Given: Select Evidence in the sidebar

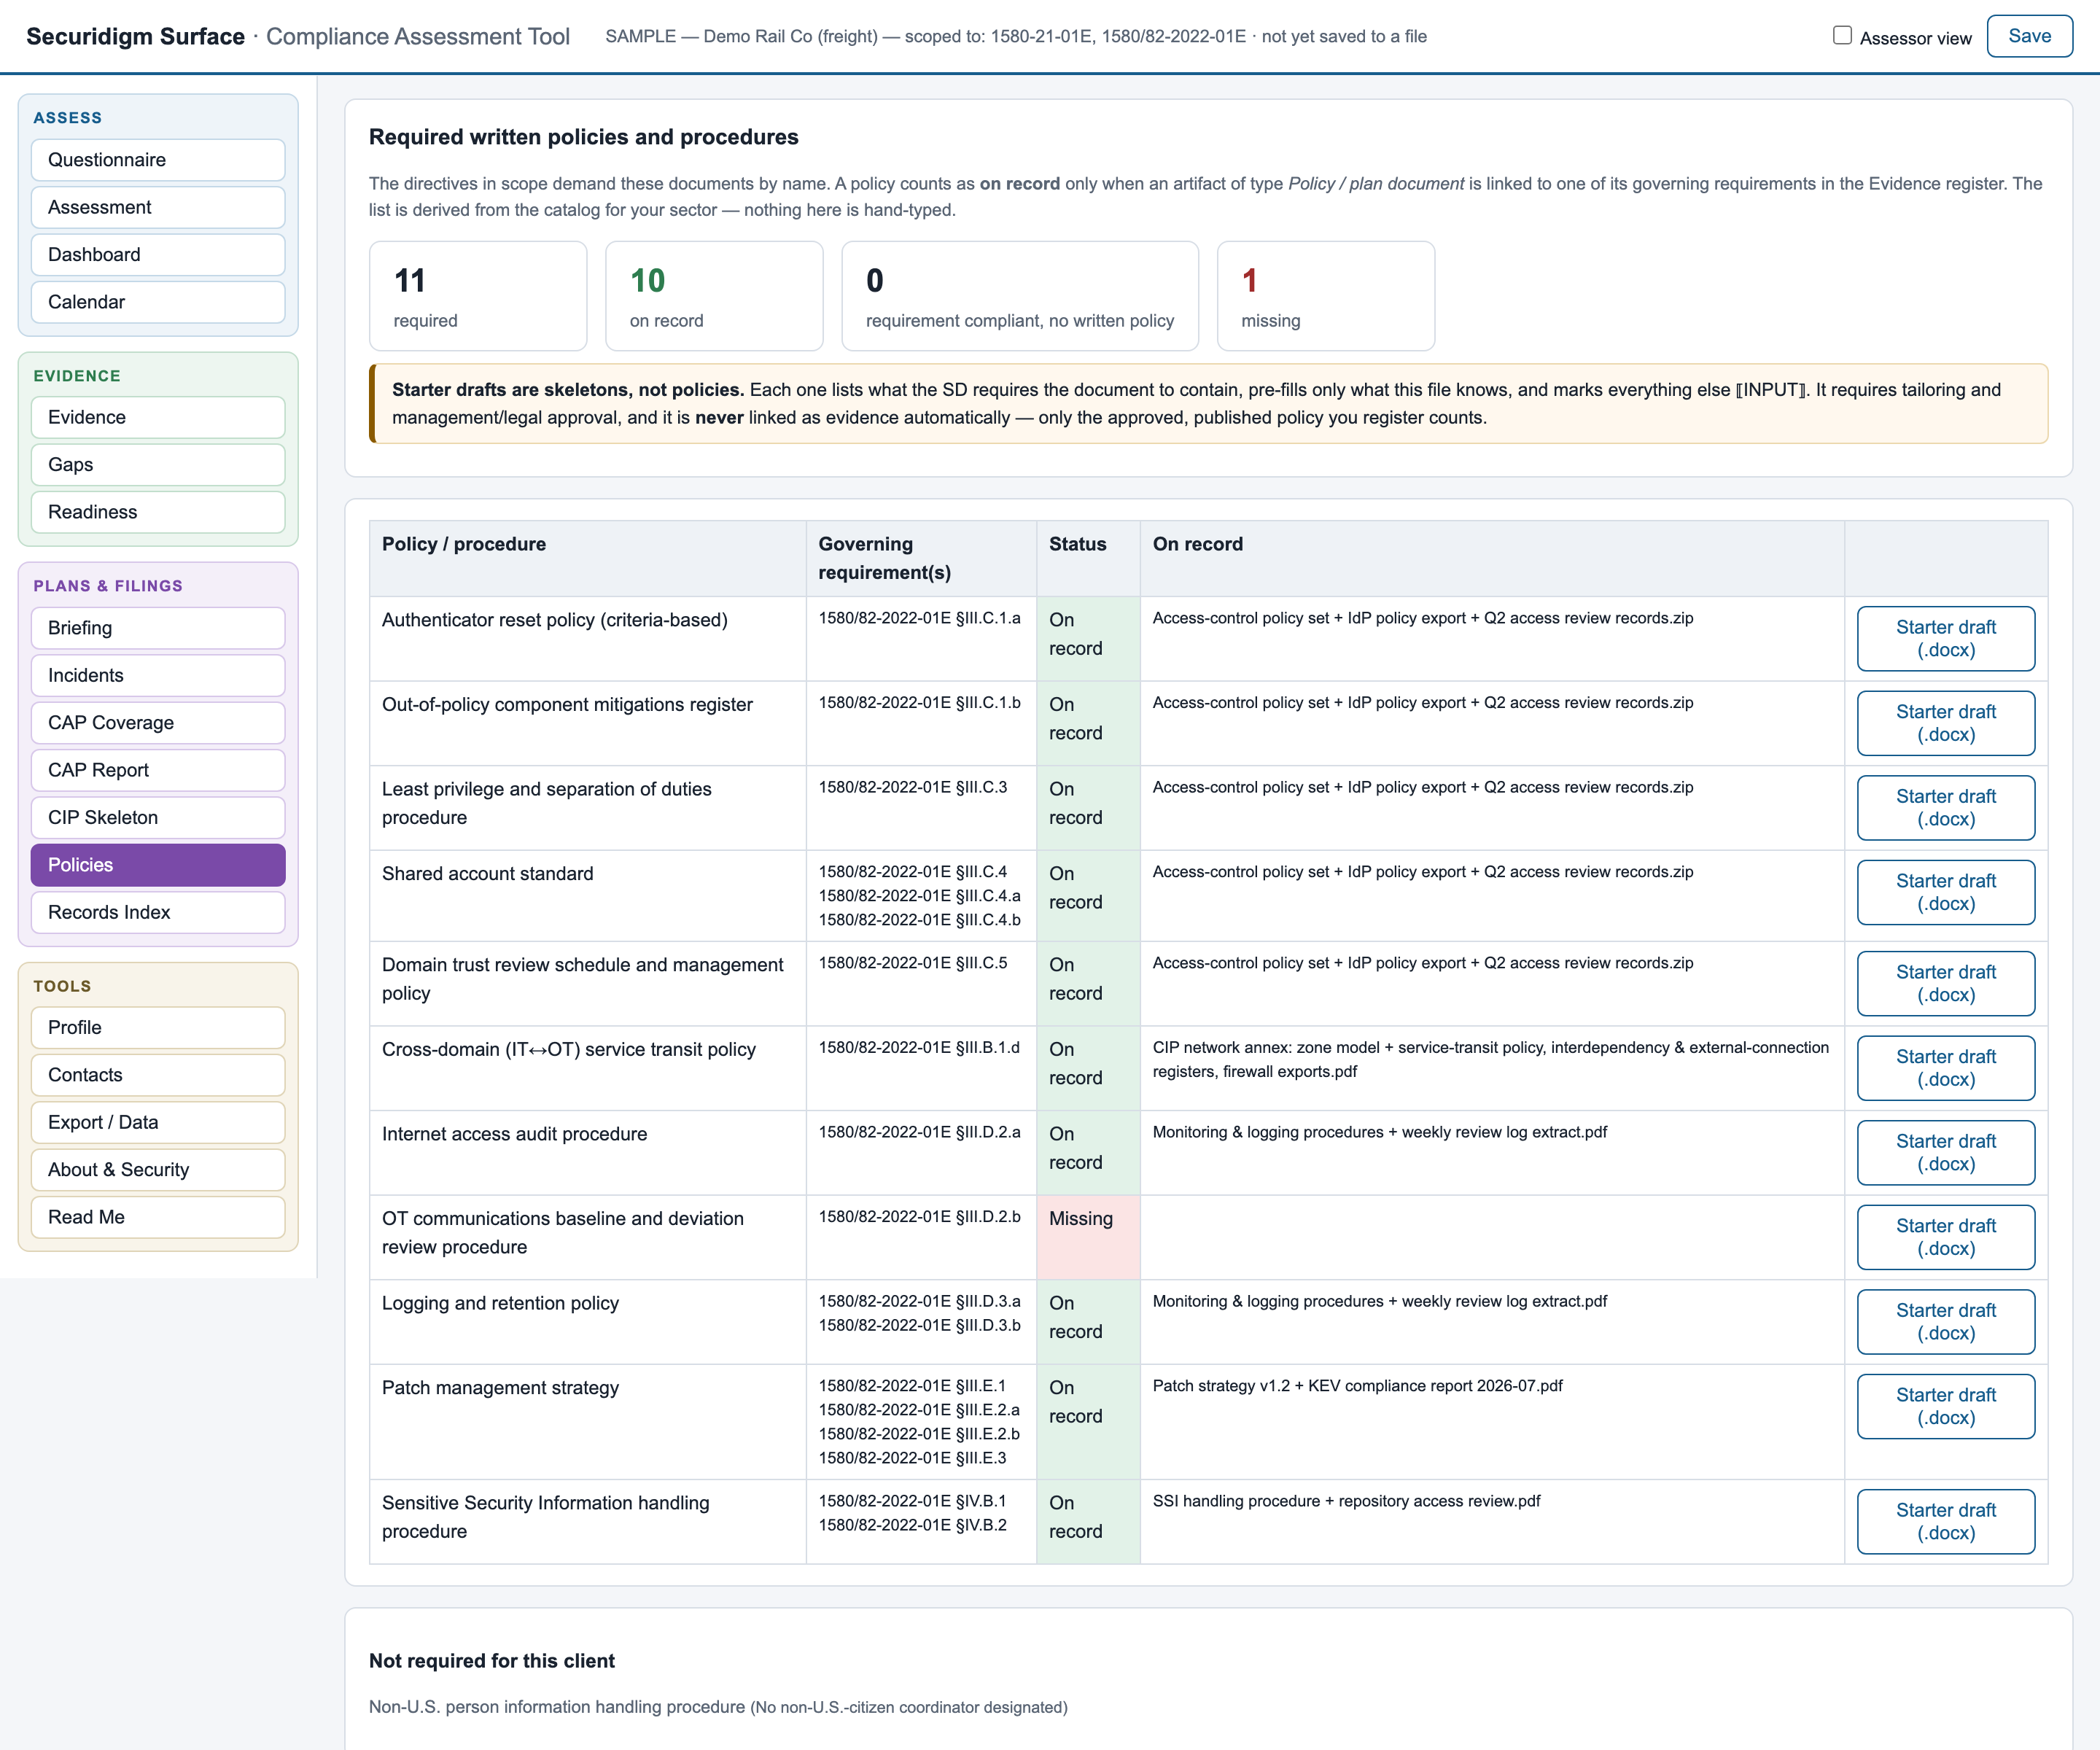Looking at the screenshot, I should pos(158,417).
